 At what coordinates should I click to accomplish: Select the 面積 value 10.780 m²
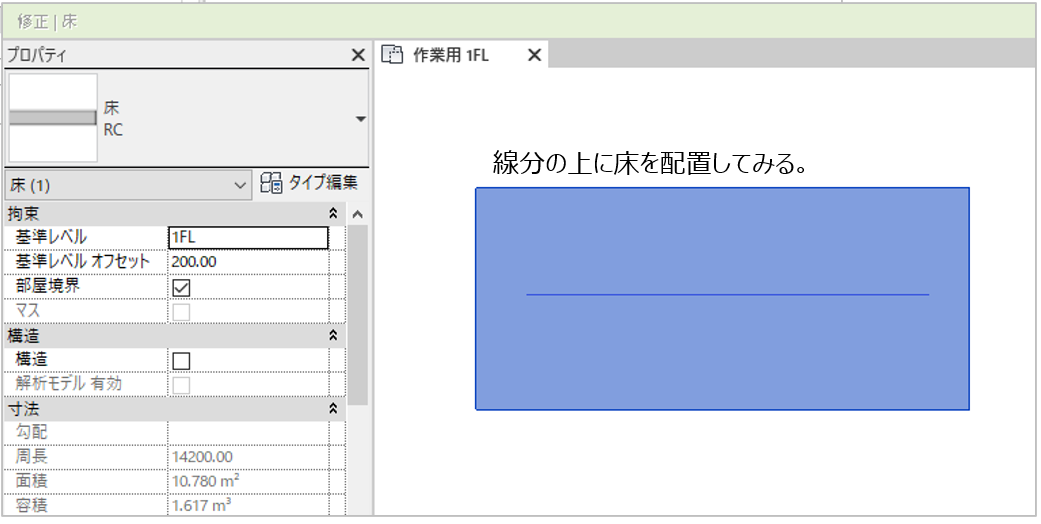tap(248, 481)
